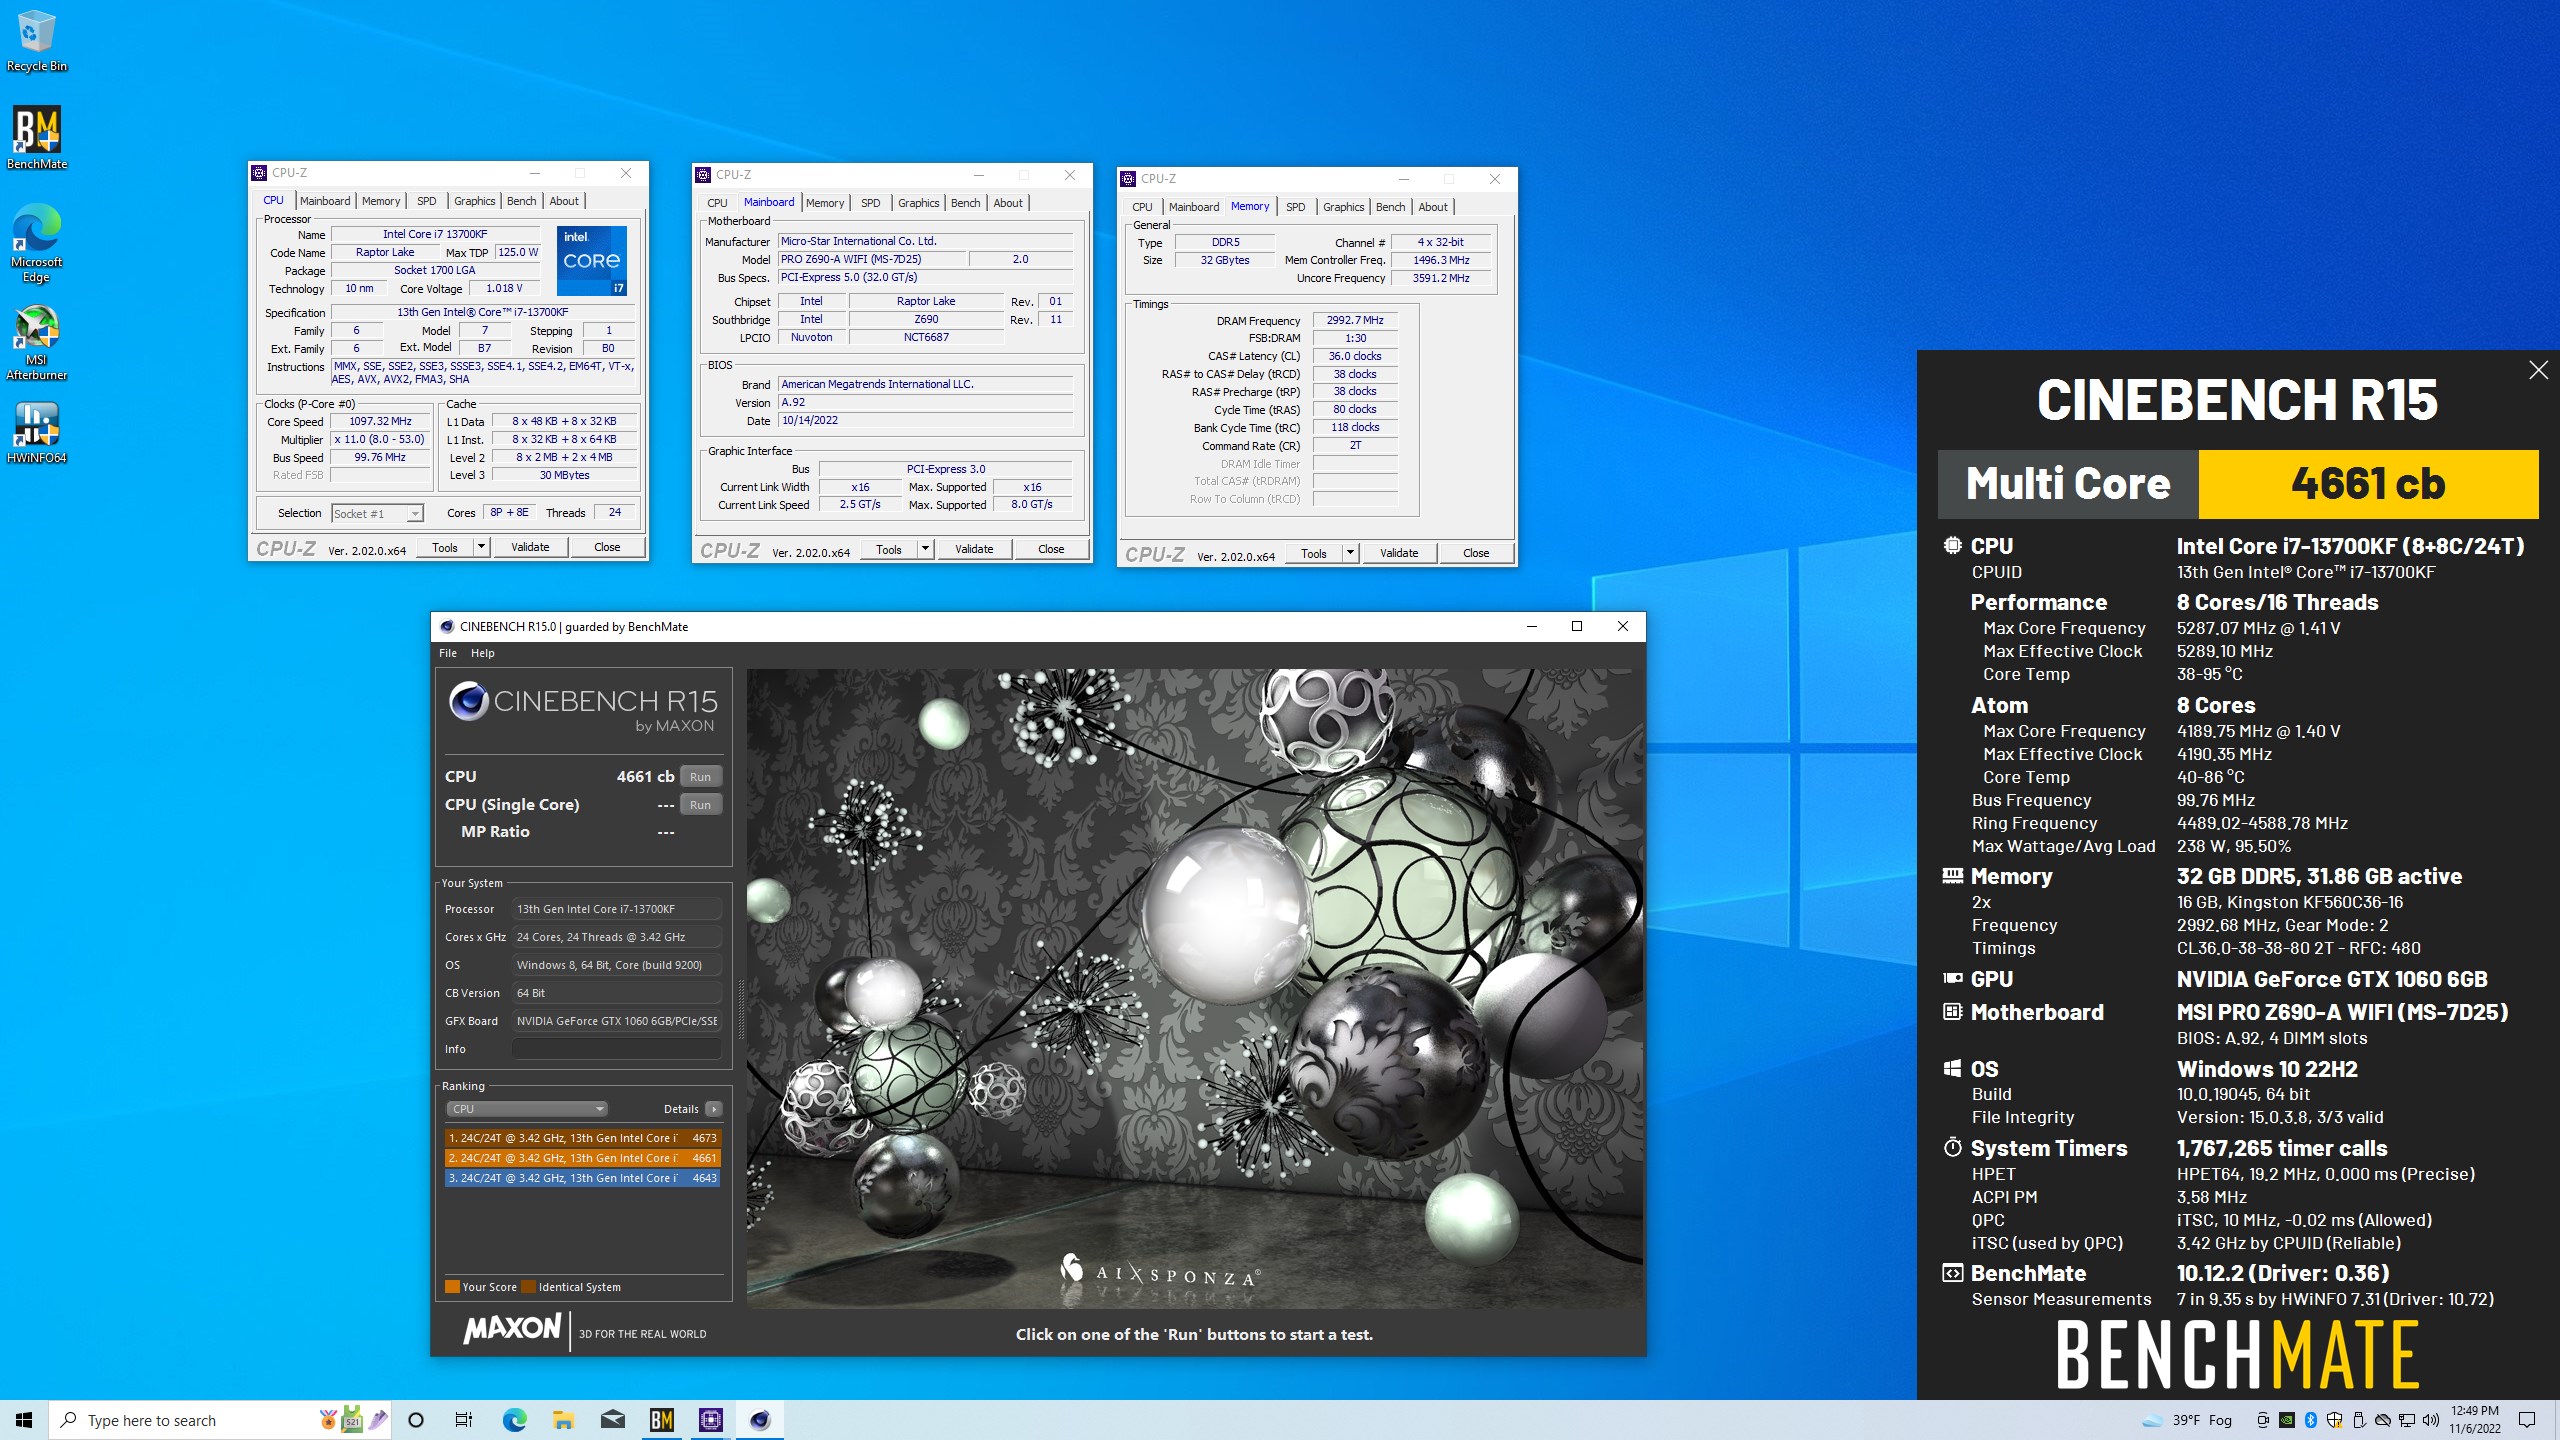The width and height of the screenshot is (2560, 1440).
Task: Click the taskbar clock showing 12:49 PM
Action: pos(2474,1420)
